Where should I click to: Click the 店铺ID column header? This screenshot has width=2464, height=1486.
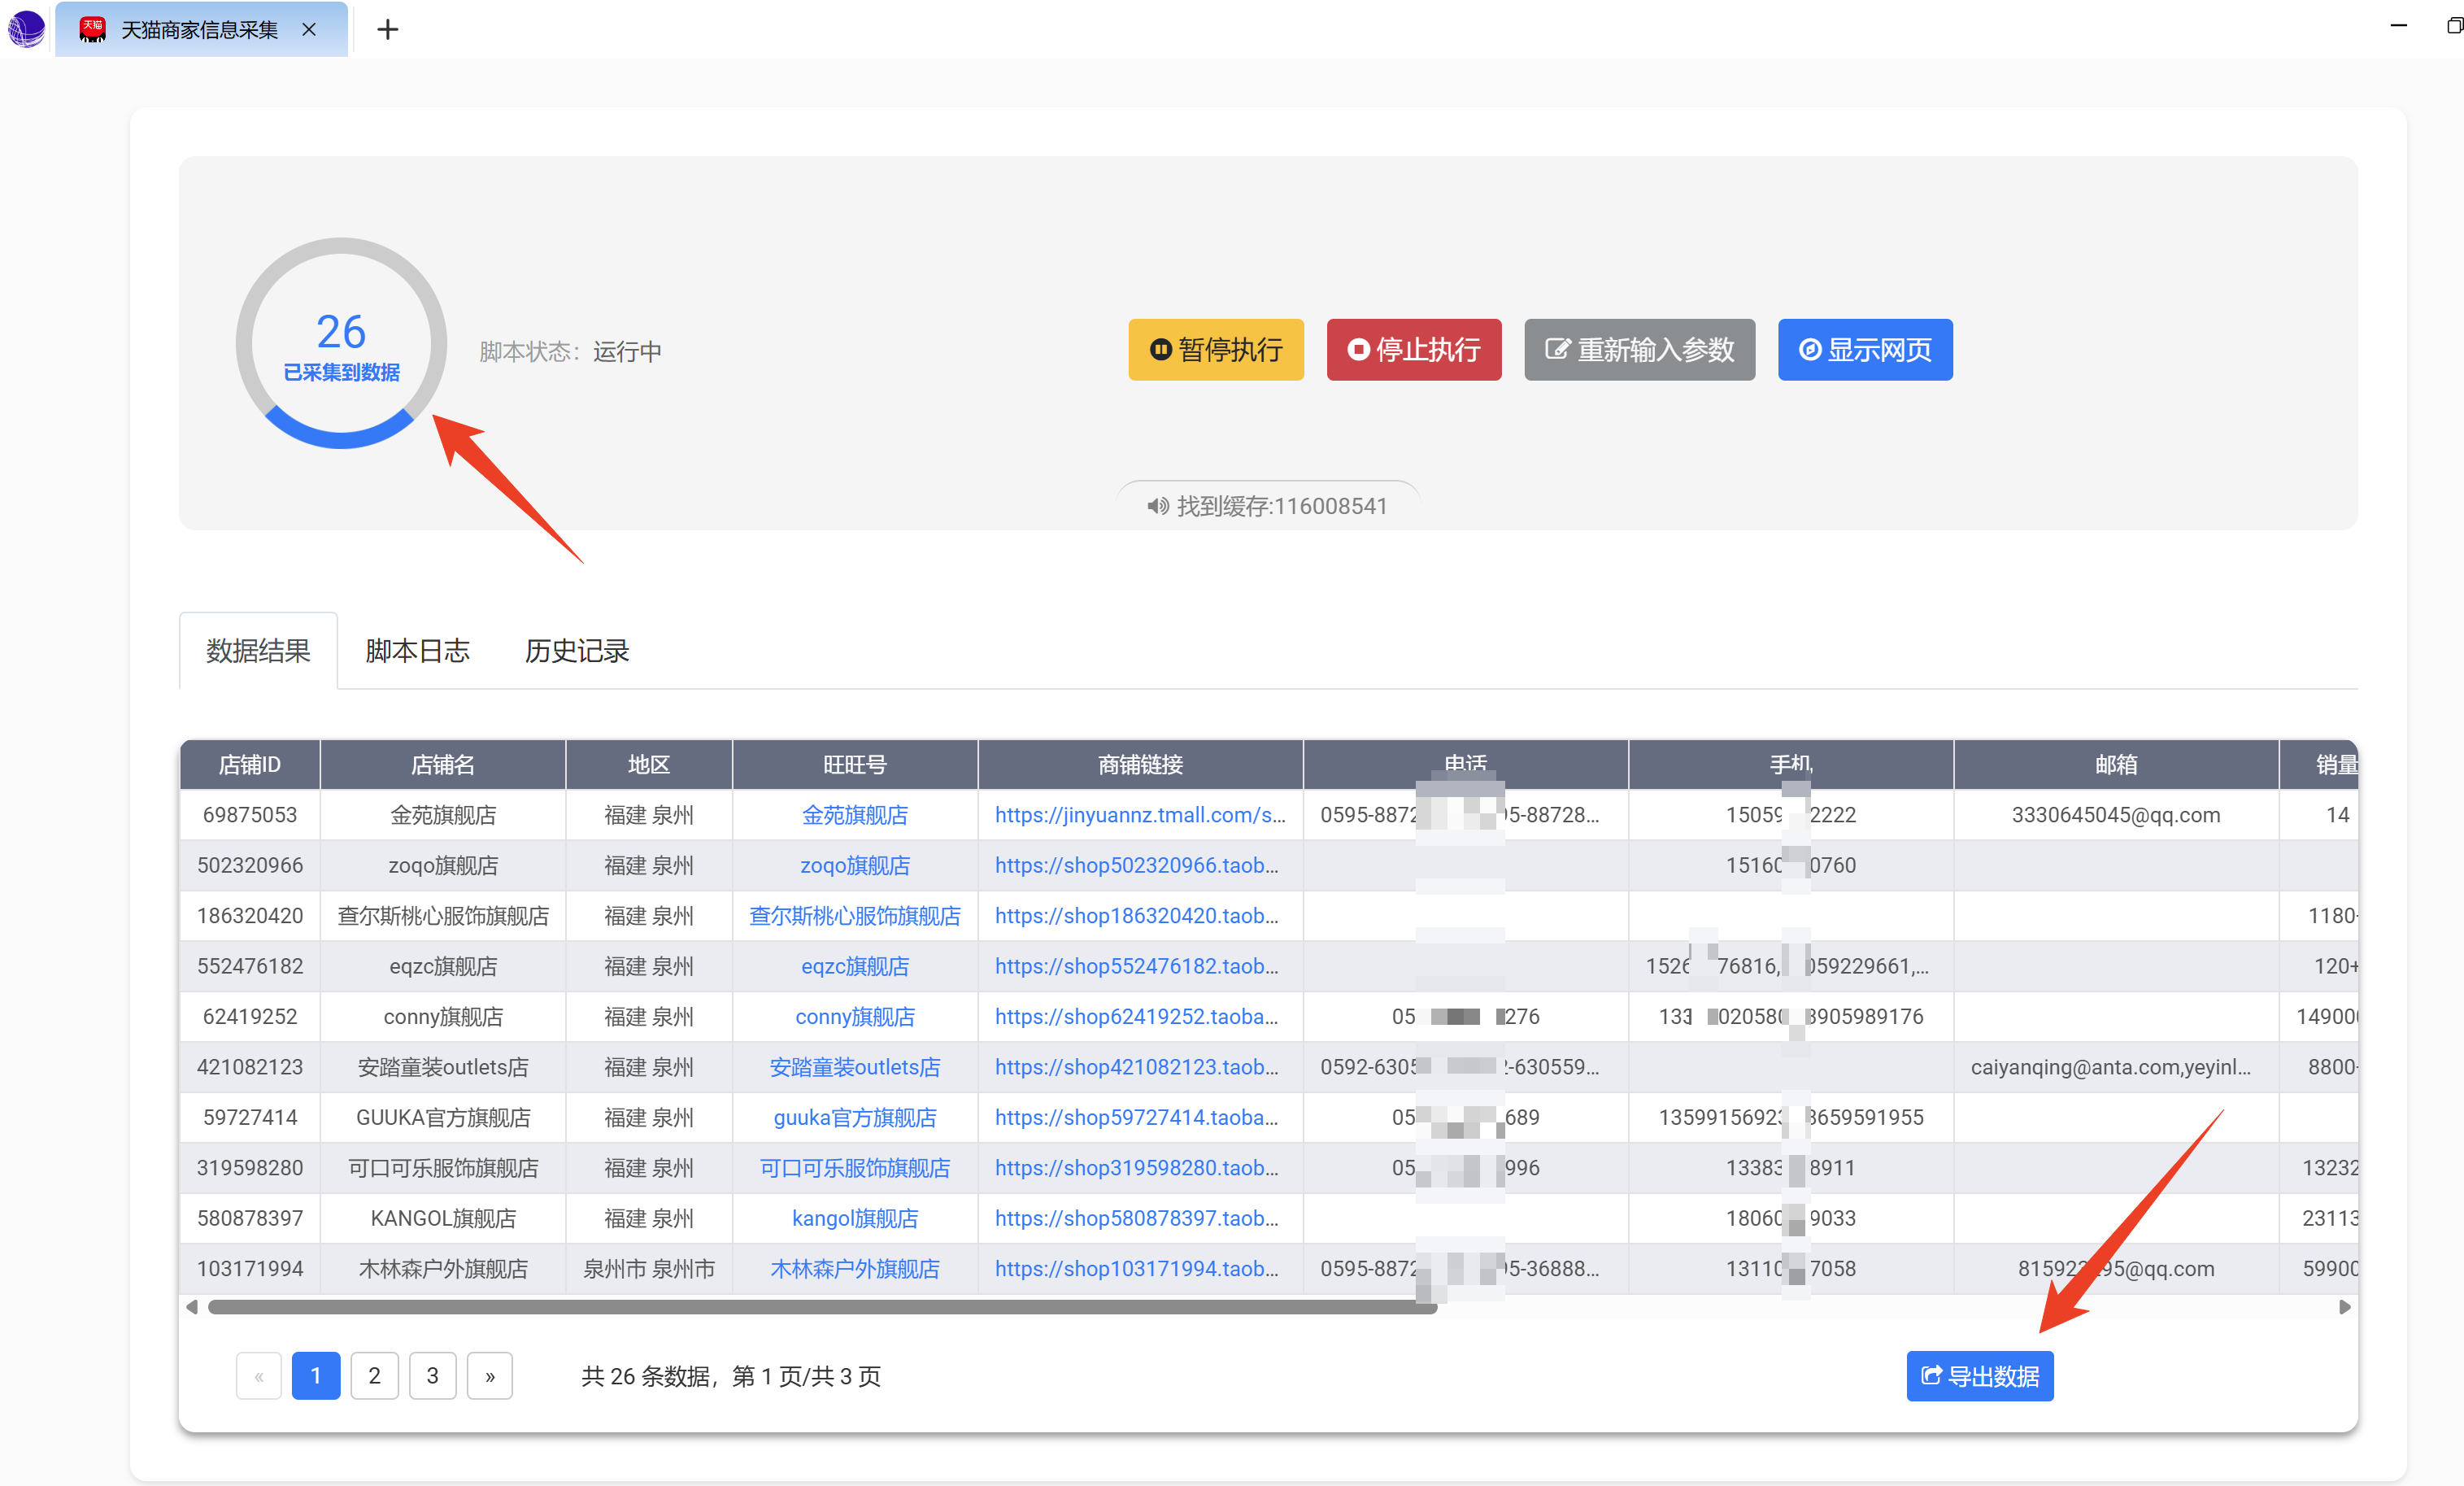(x=250, y=765)
